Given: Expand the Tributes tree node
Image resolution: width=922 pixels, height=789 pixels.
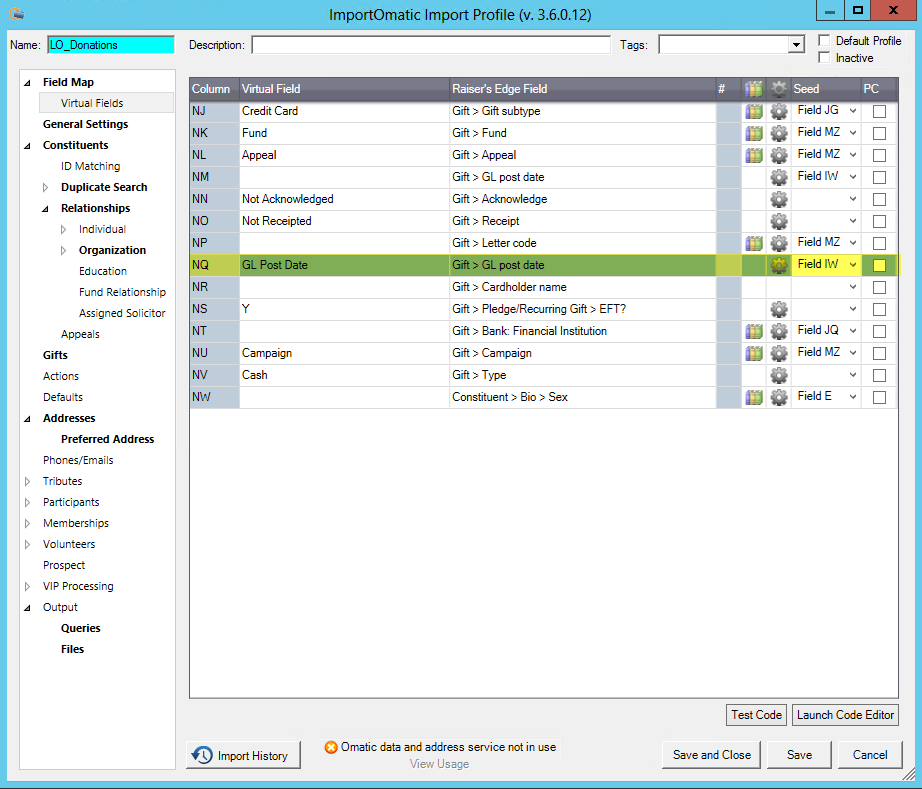Looking at the screenshot, I should pyautogui.click(x=28, y=482).
